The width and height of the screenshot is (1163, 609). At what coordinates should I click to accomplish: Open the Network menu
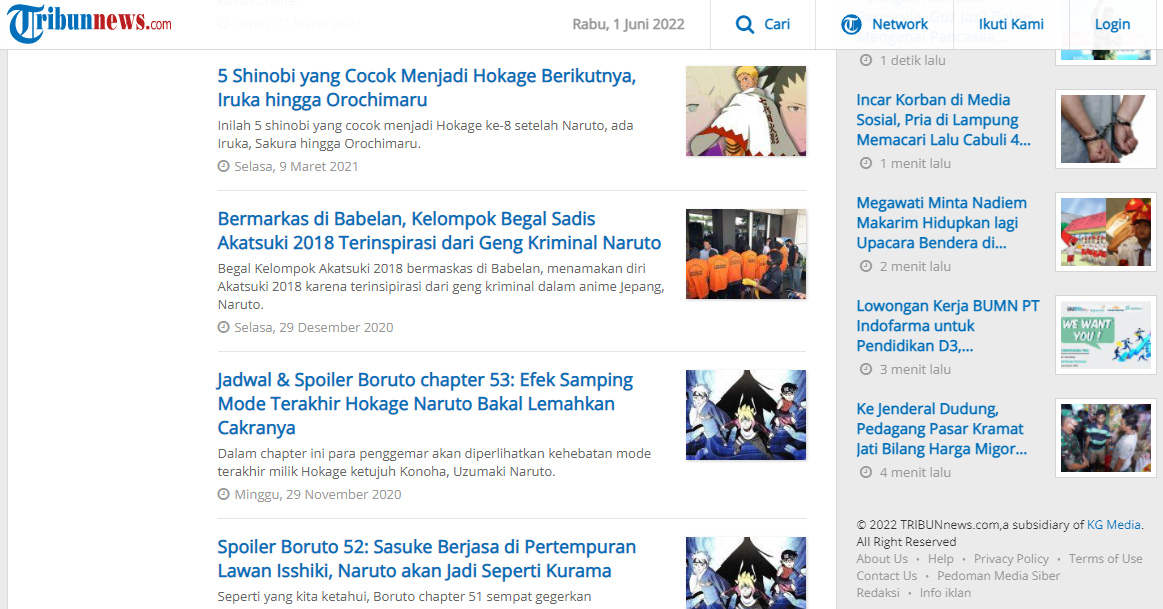[885, 24]
